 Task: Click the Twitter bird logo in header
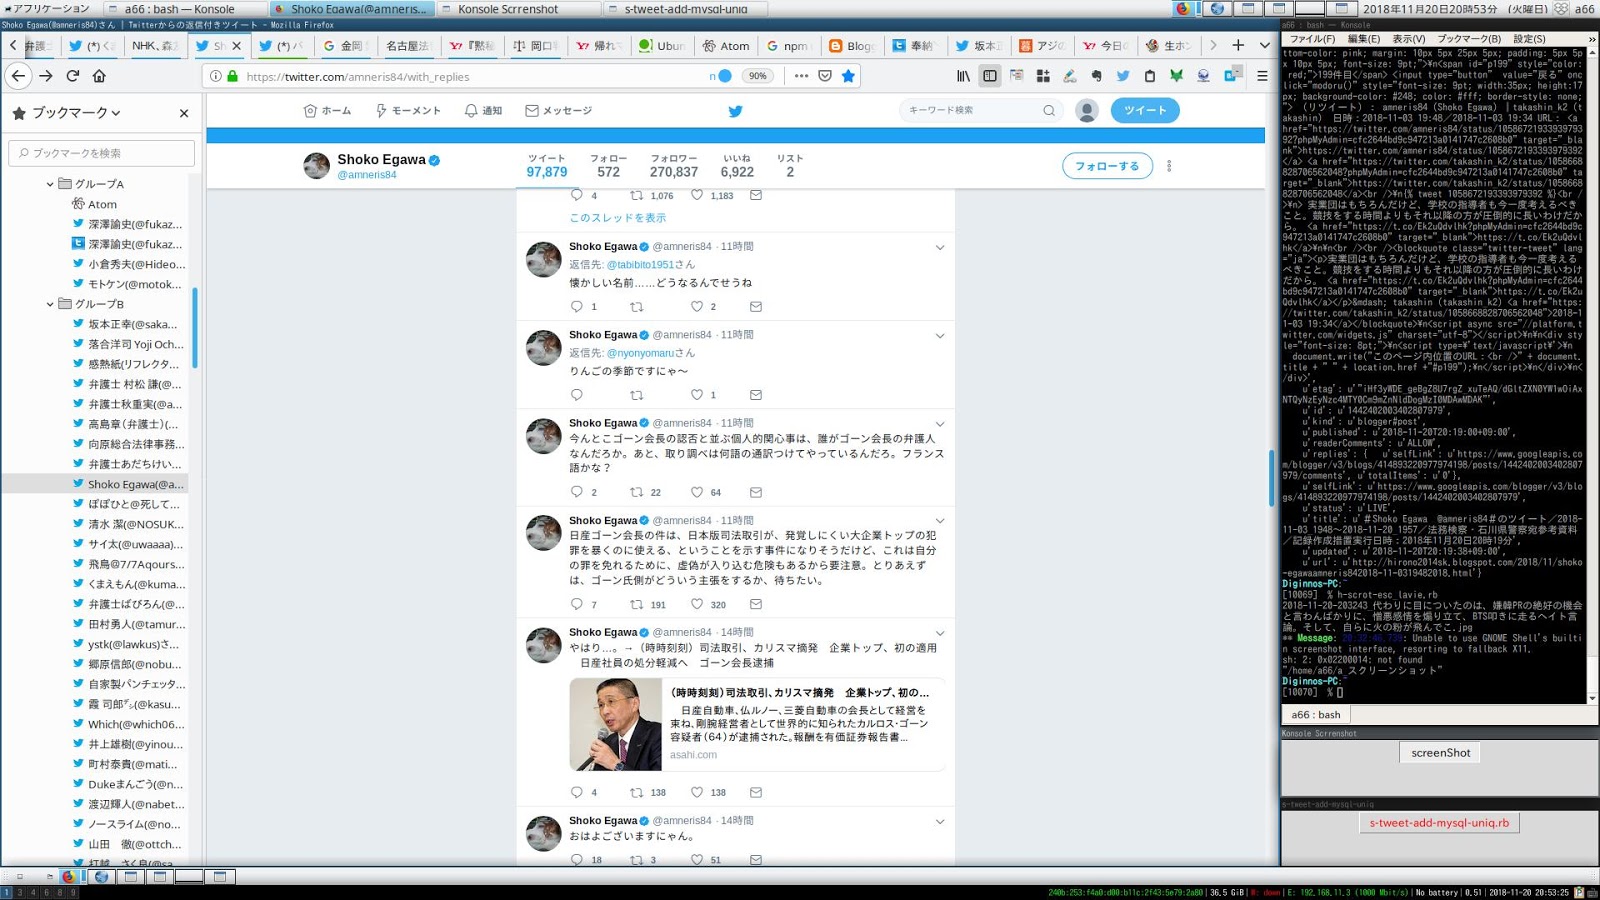tap(735, 111)
